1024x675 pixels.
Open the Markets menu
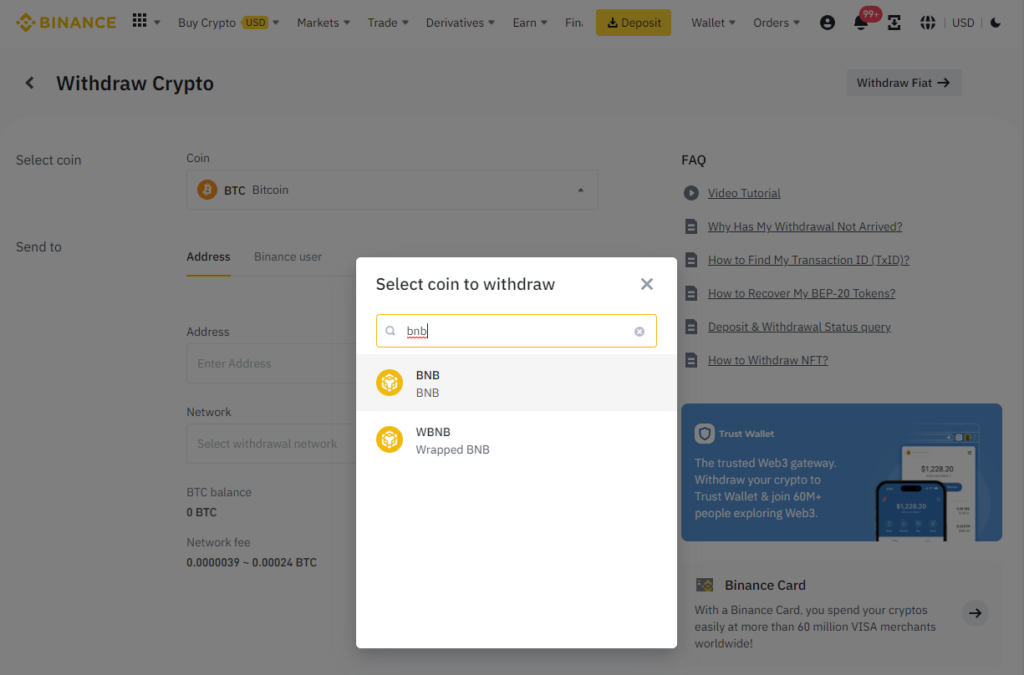tap(323, 23)
